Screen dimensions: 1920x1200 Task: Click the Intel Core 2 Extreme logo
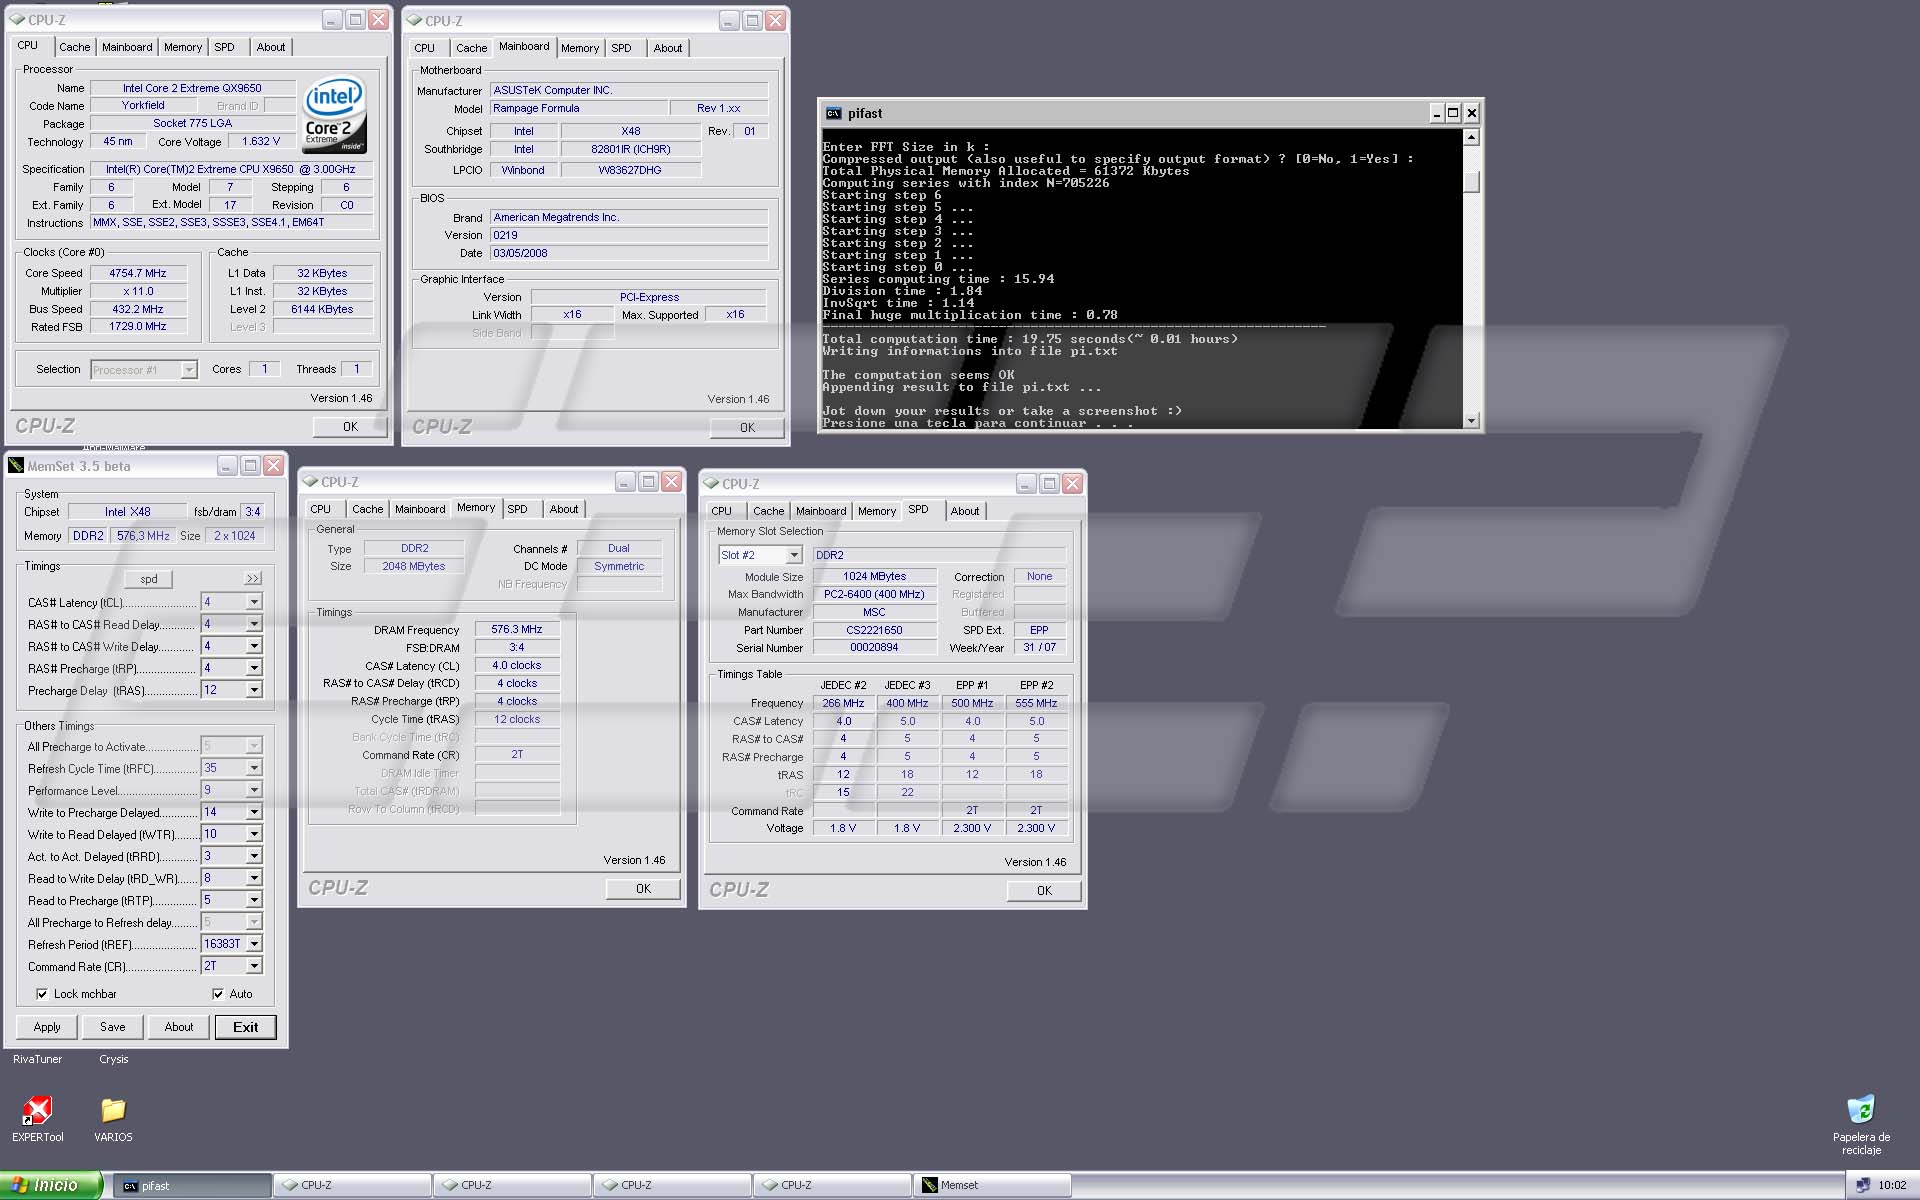coord(334,114)
